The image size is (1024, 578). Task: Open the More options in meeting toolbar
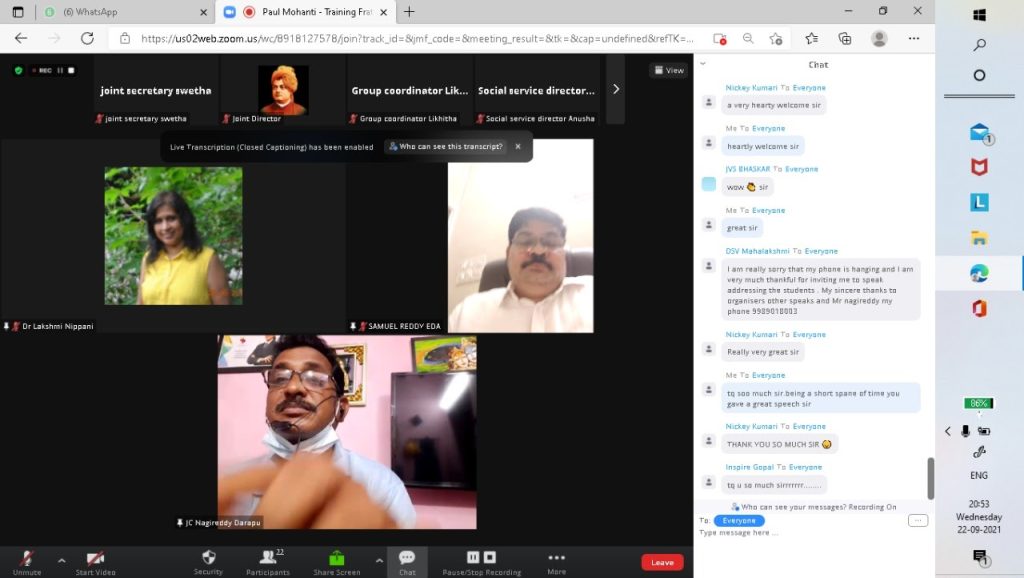click(x=556, y=561)
